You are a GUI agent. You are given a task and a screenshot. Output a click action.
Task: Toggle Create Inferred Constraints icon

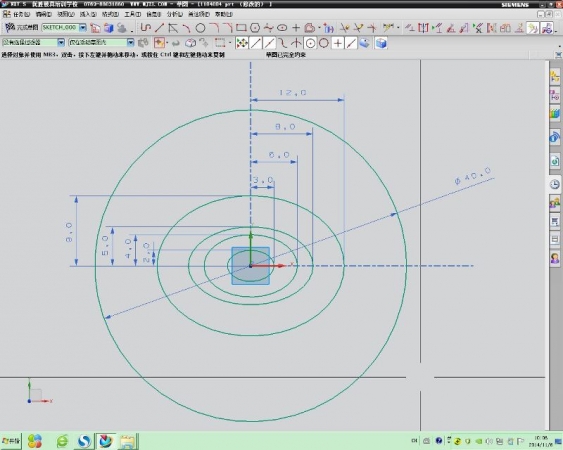[x=532, y=28]
